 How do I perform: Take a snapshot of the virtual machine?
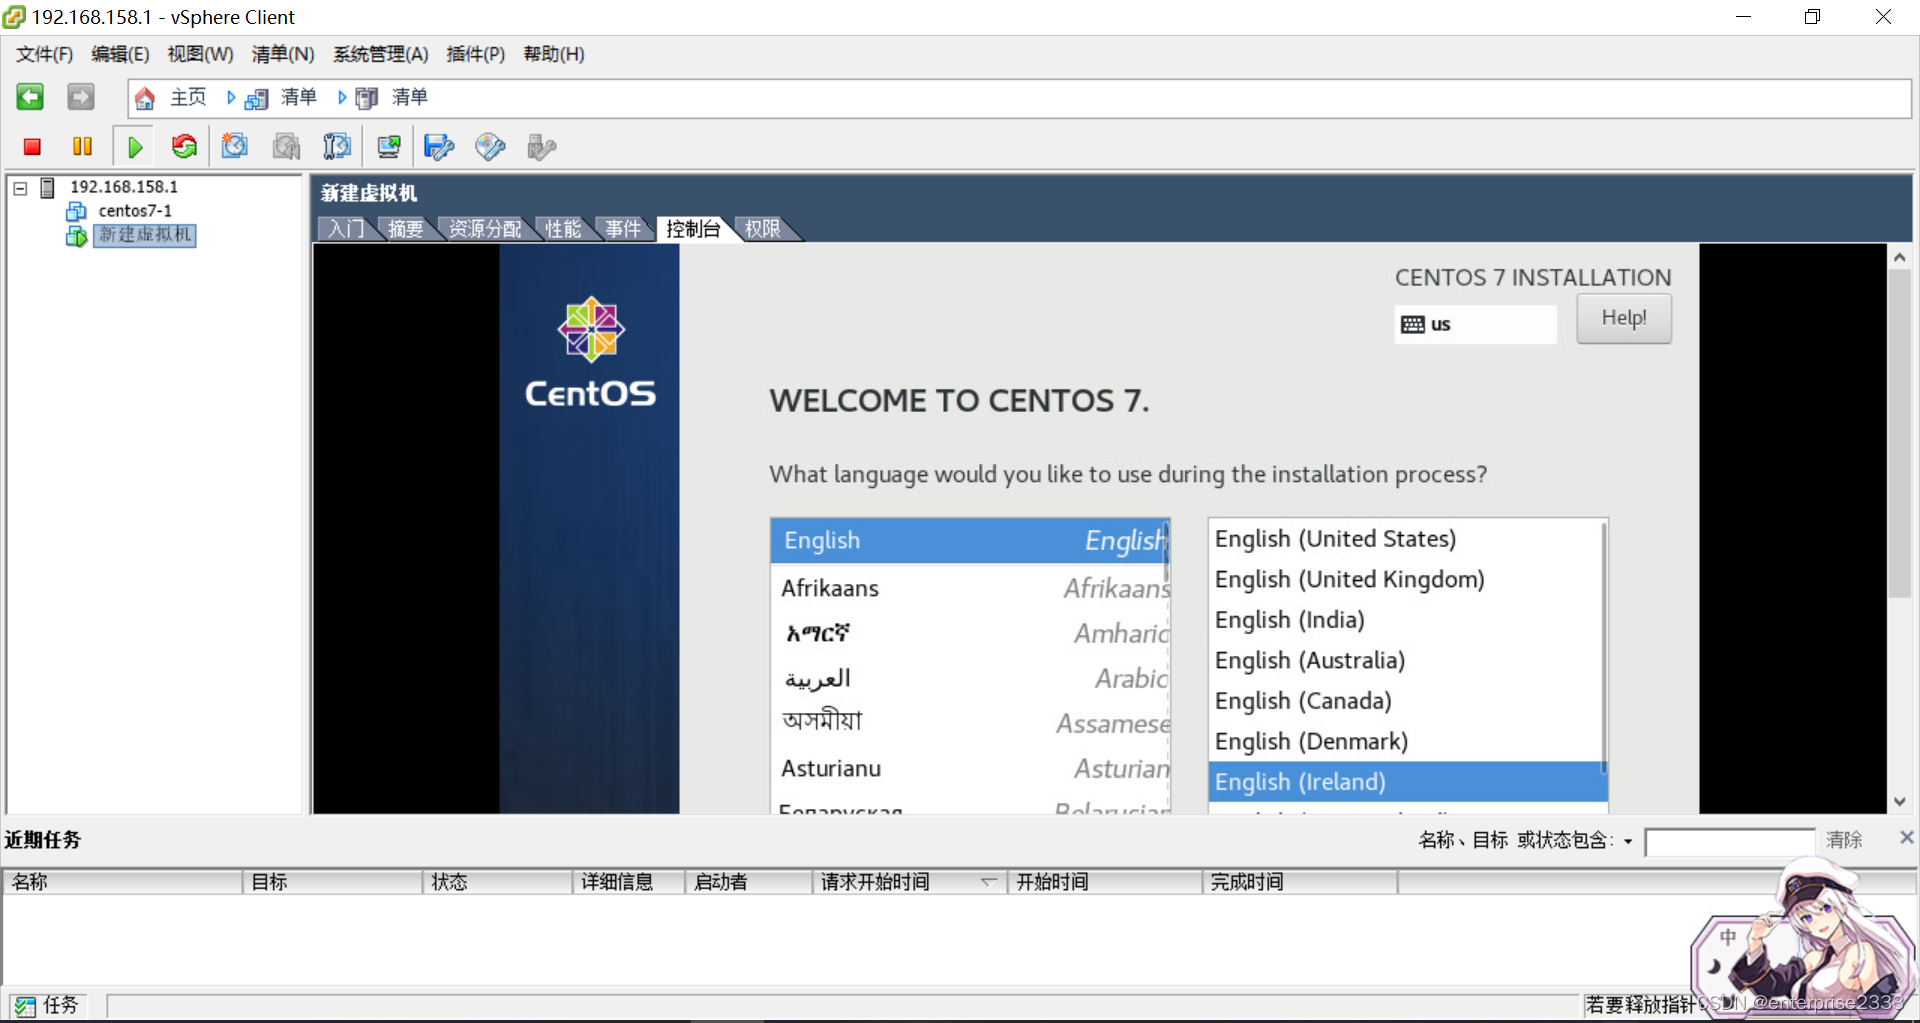coord(235,147)
